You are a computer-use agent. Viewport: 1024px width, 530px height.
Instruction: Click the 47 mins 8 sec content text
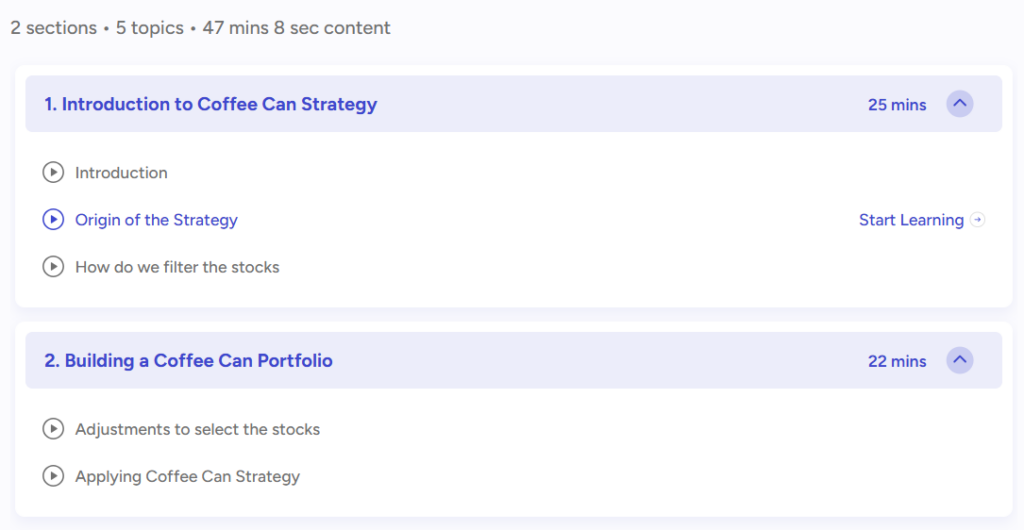(x=296, y=28)
